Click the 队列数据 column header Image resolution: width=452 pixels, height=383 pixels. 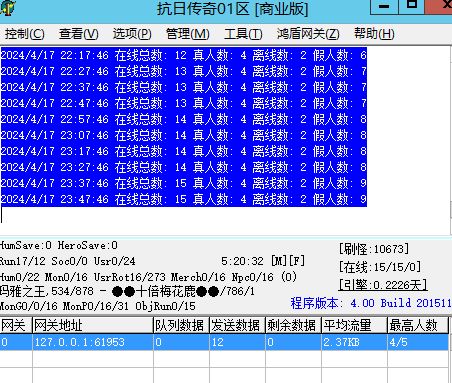[181, 325]
